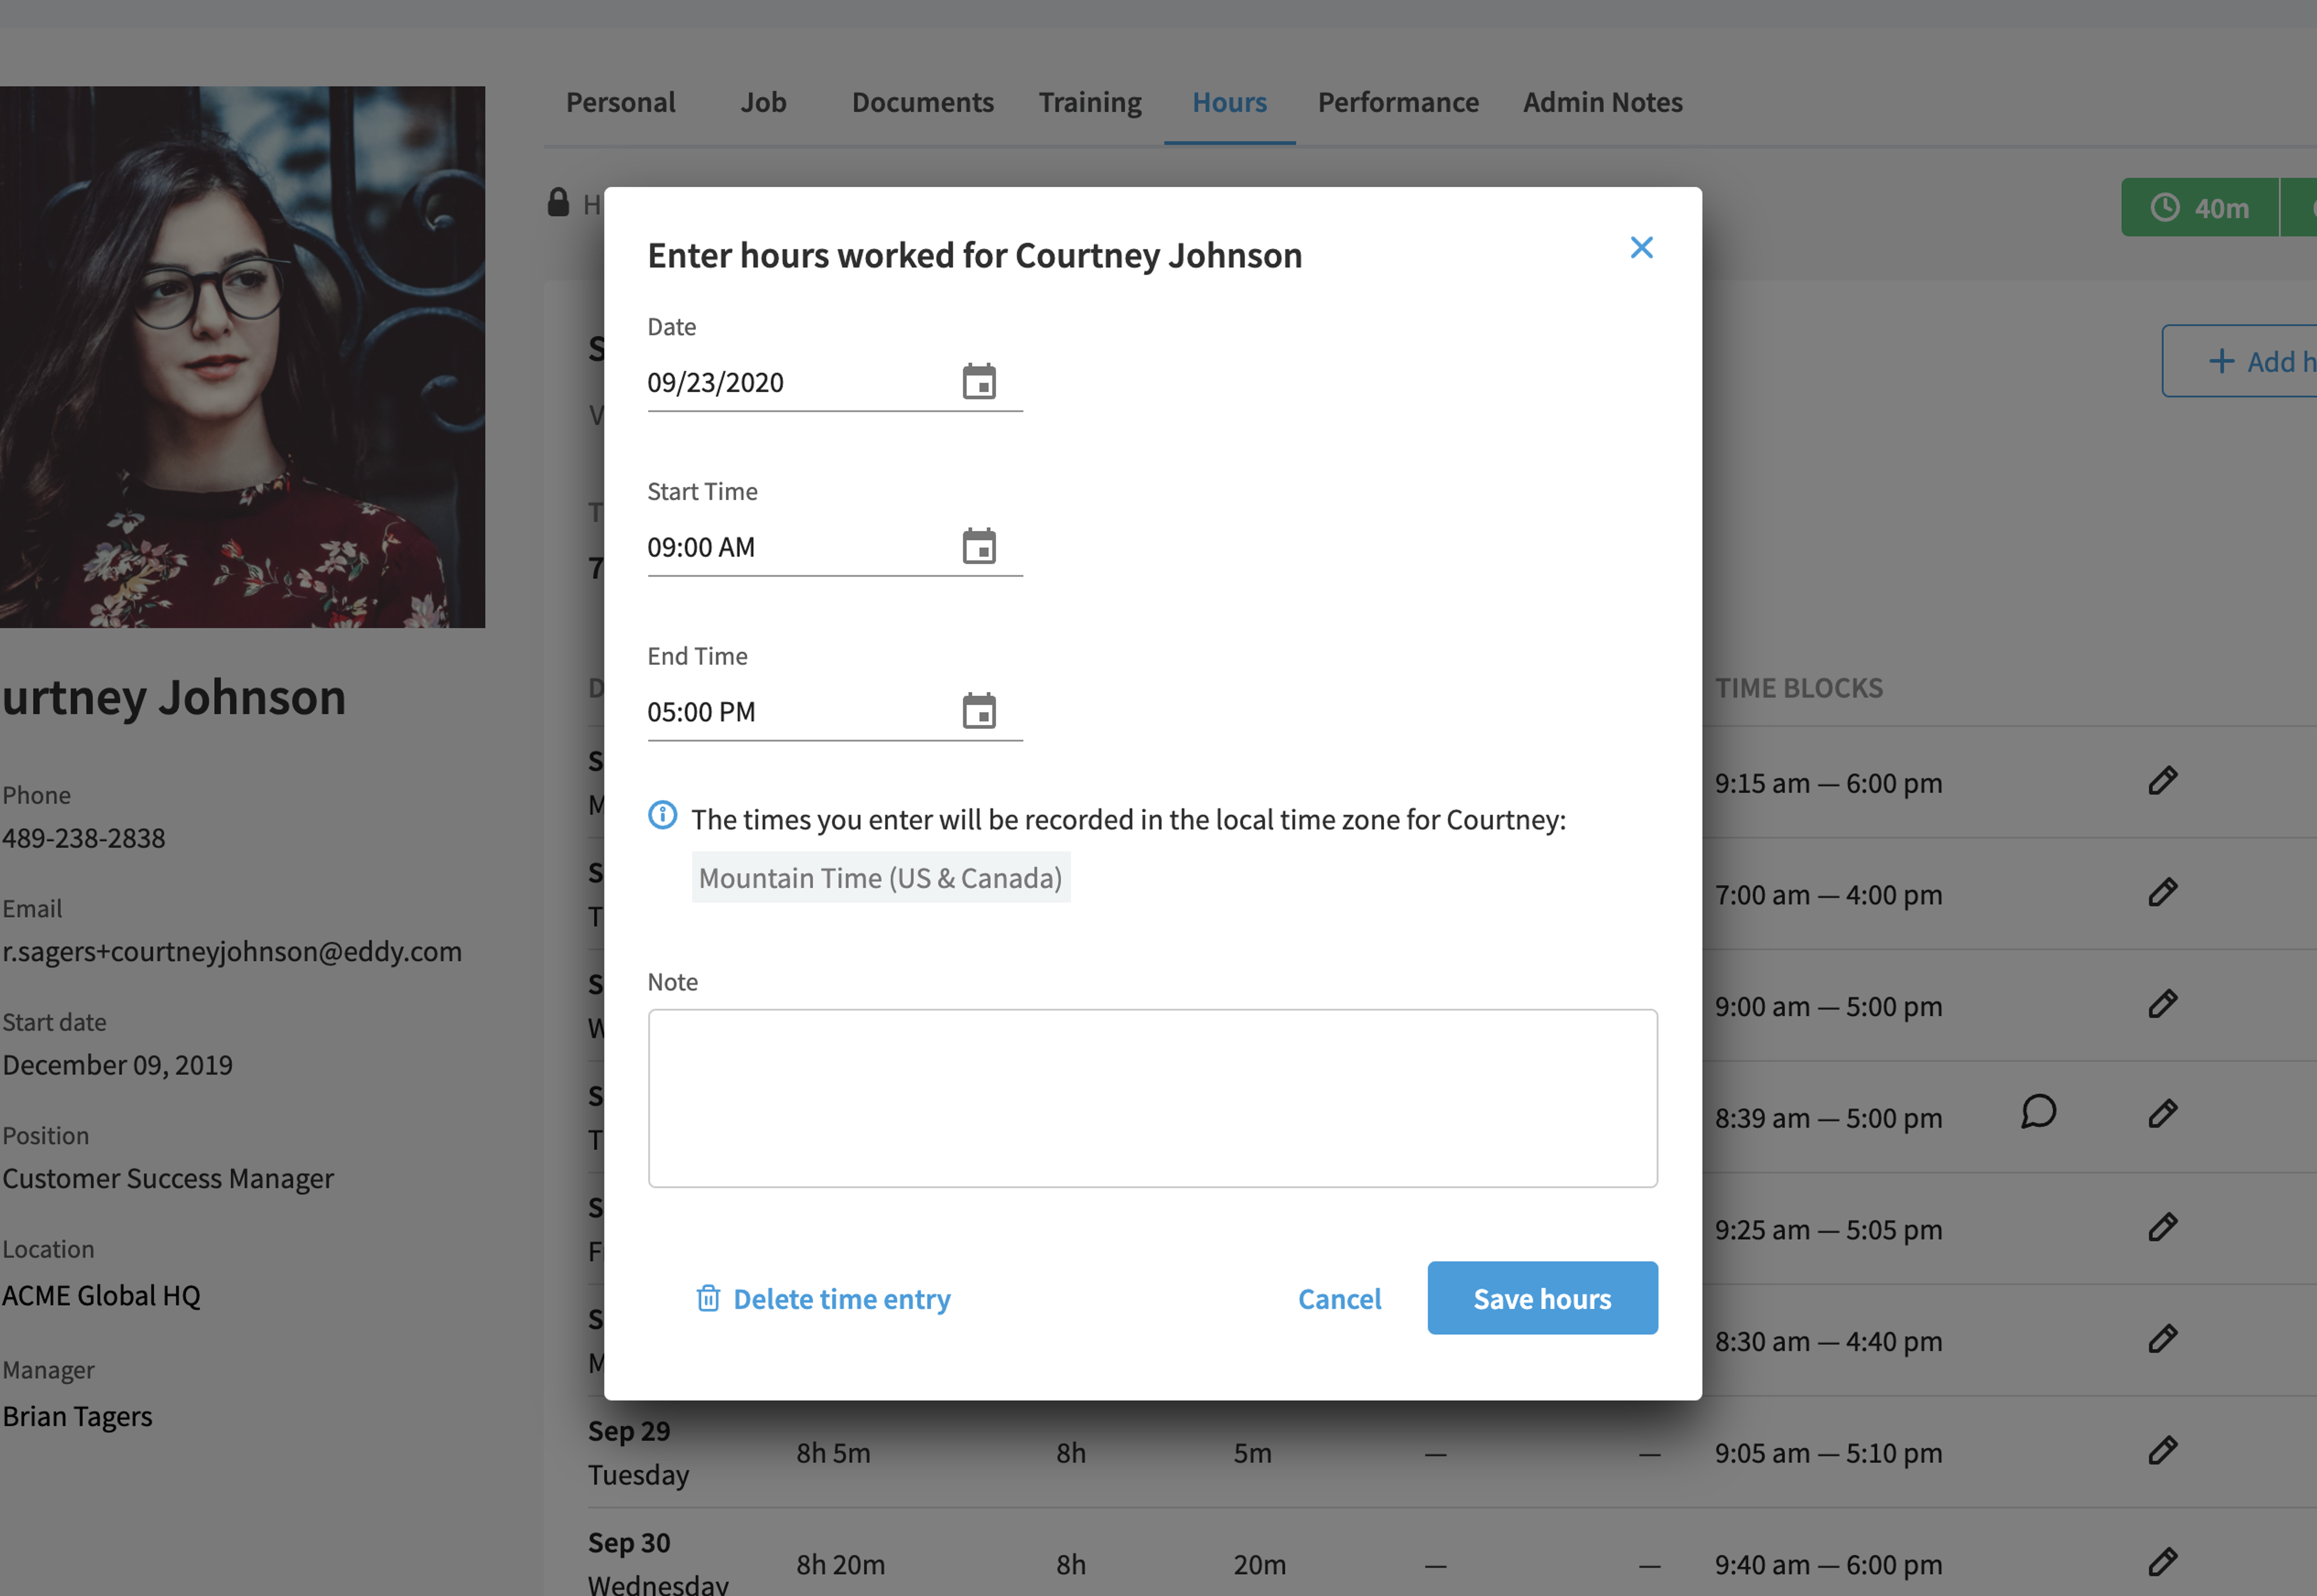Image resolution: width=2317 pixels, height=1596 pixels.
Task: Open the Admin Notes tab
Action: click(x=1602, y=102)
